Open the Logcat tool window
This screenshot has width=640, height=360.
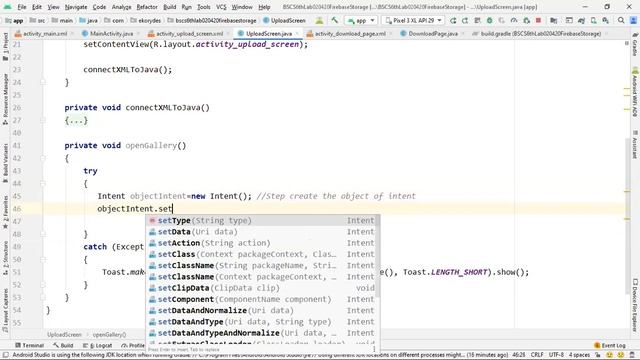[x=98, y=345]
